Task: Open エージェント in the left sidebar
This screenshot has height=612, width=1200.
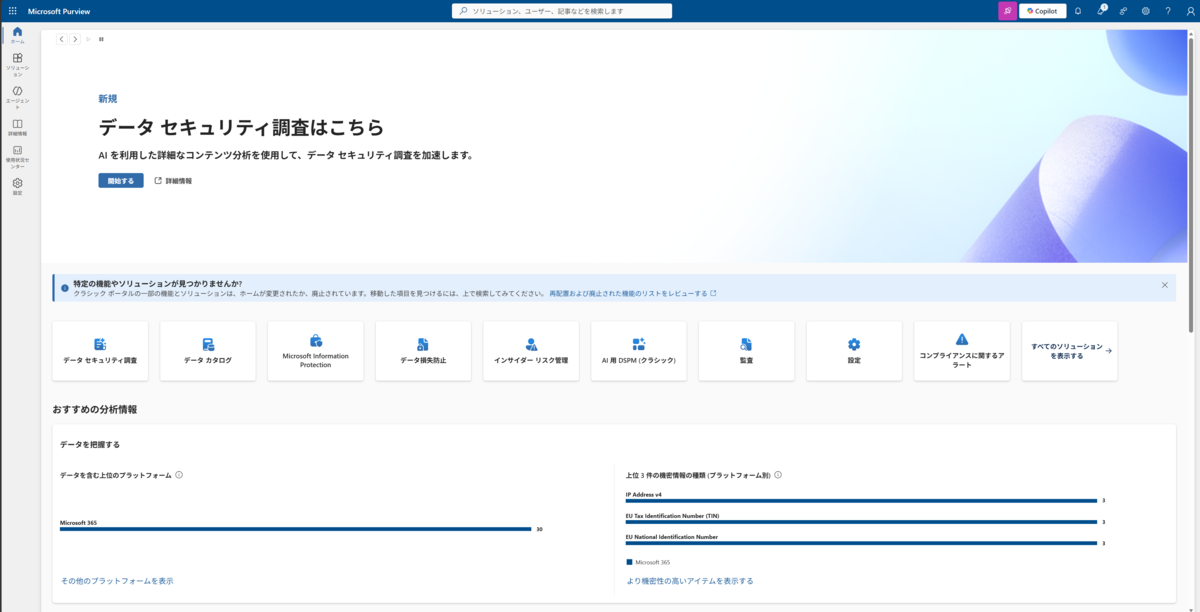Action: click(x=17, y=97)
